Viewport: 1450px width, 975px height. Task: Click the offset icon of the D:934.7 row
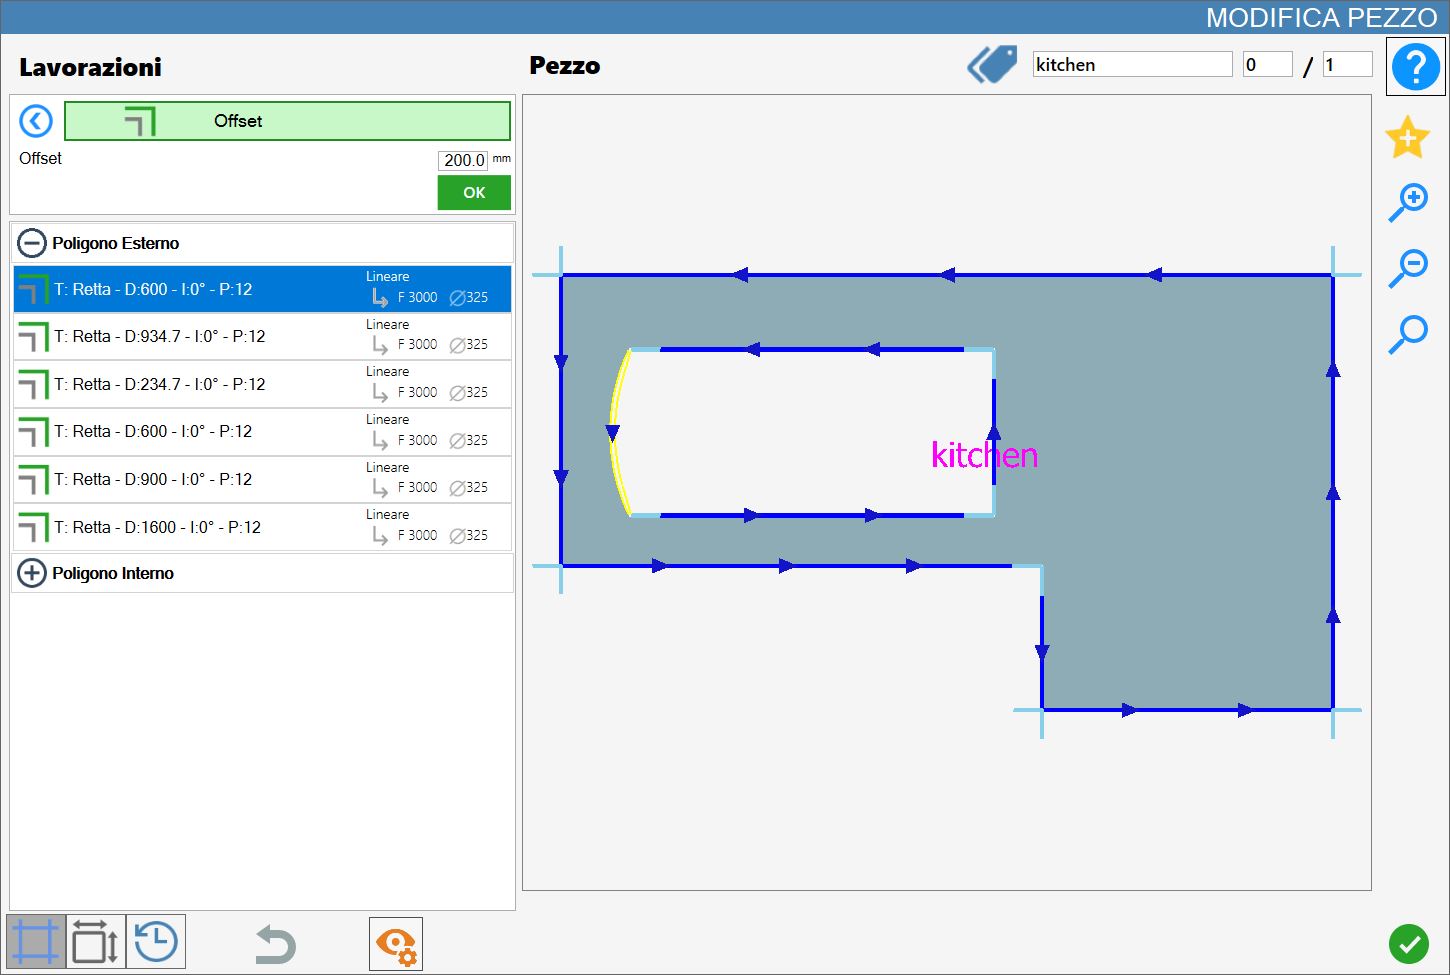click(x=33, y=337)
